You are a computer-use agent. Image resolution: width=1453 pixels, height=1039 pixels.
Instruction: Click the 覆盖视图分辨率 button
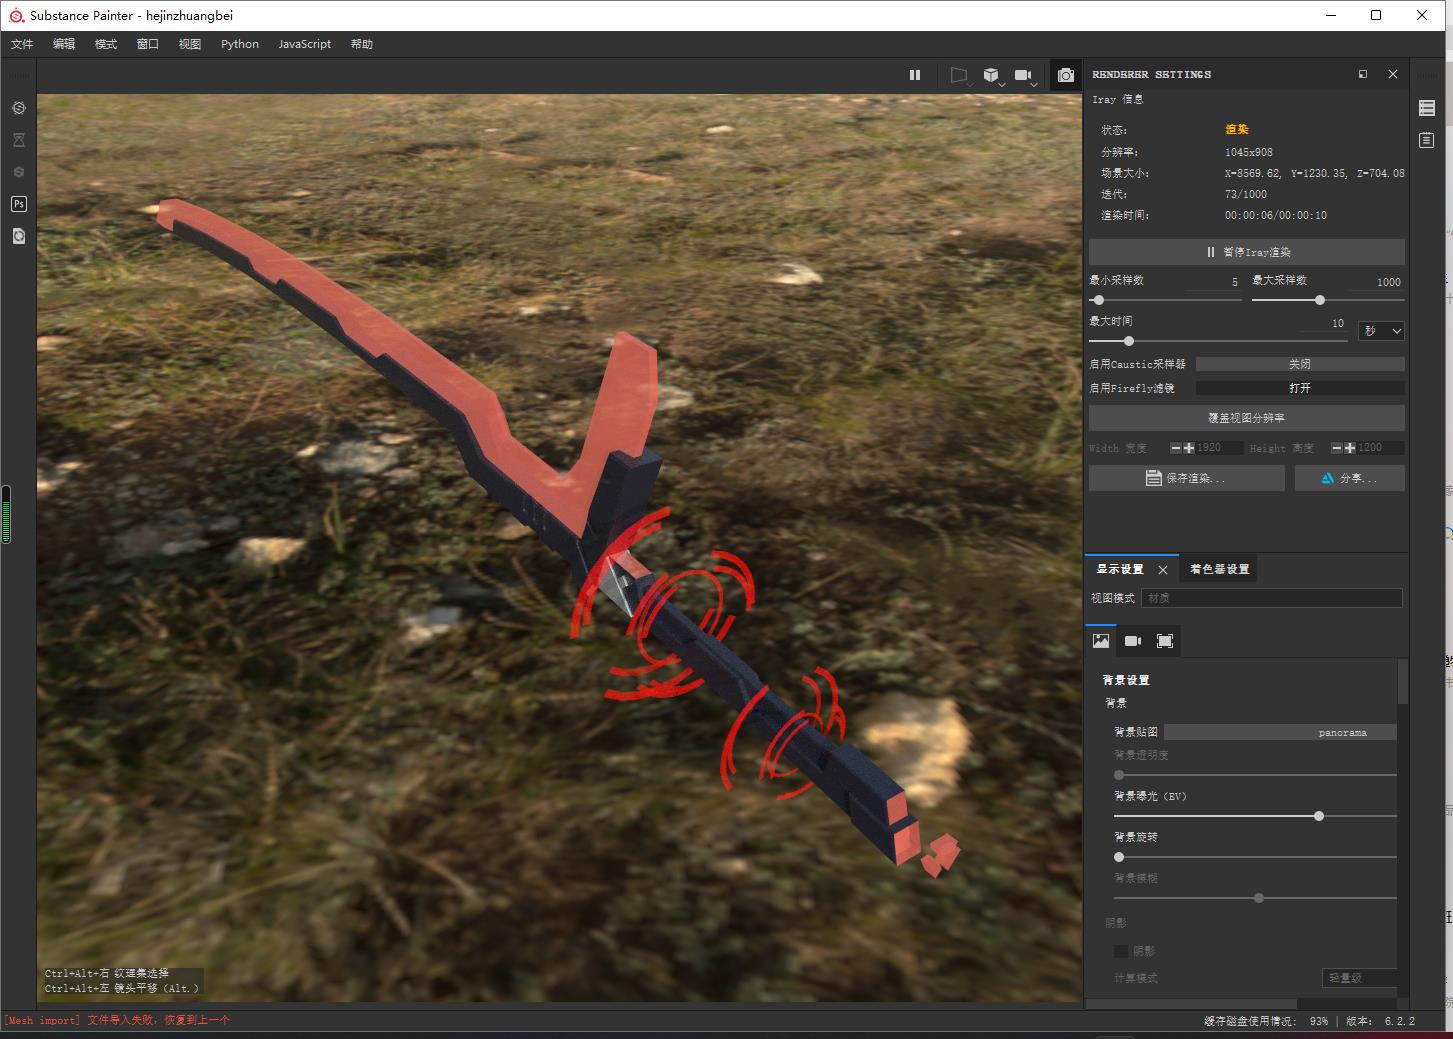(1246, 418)
